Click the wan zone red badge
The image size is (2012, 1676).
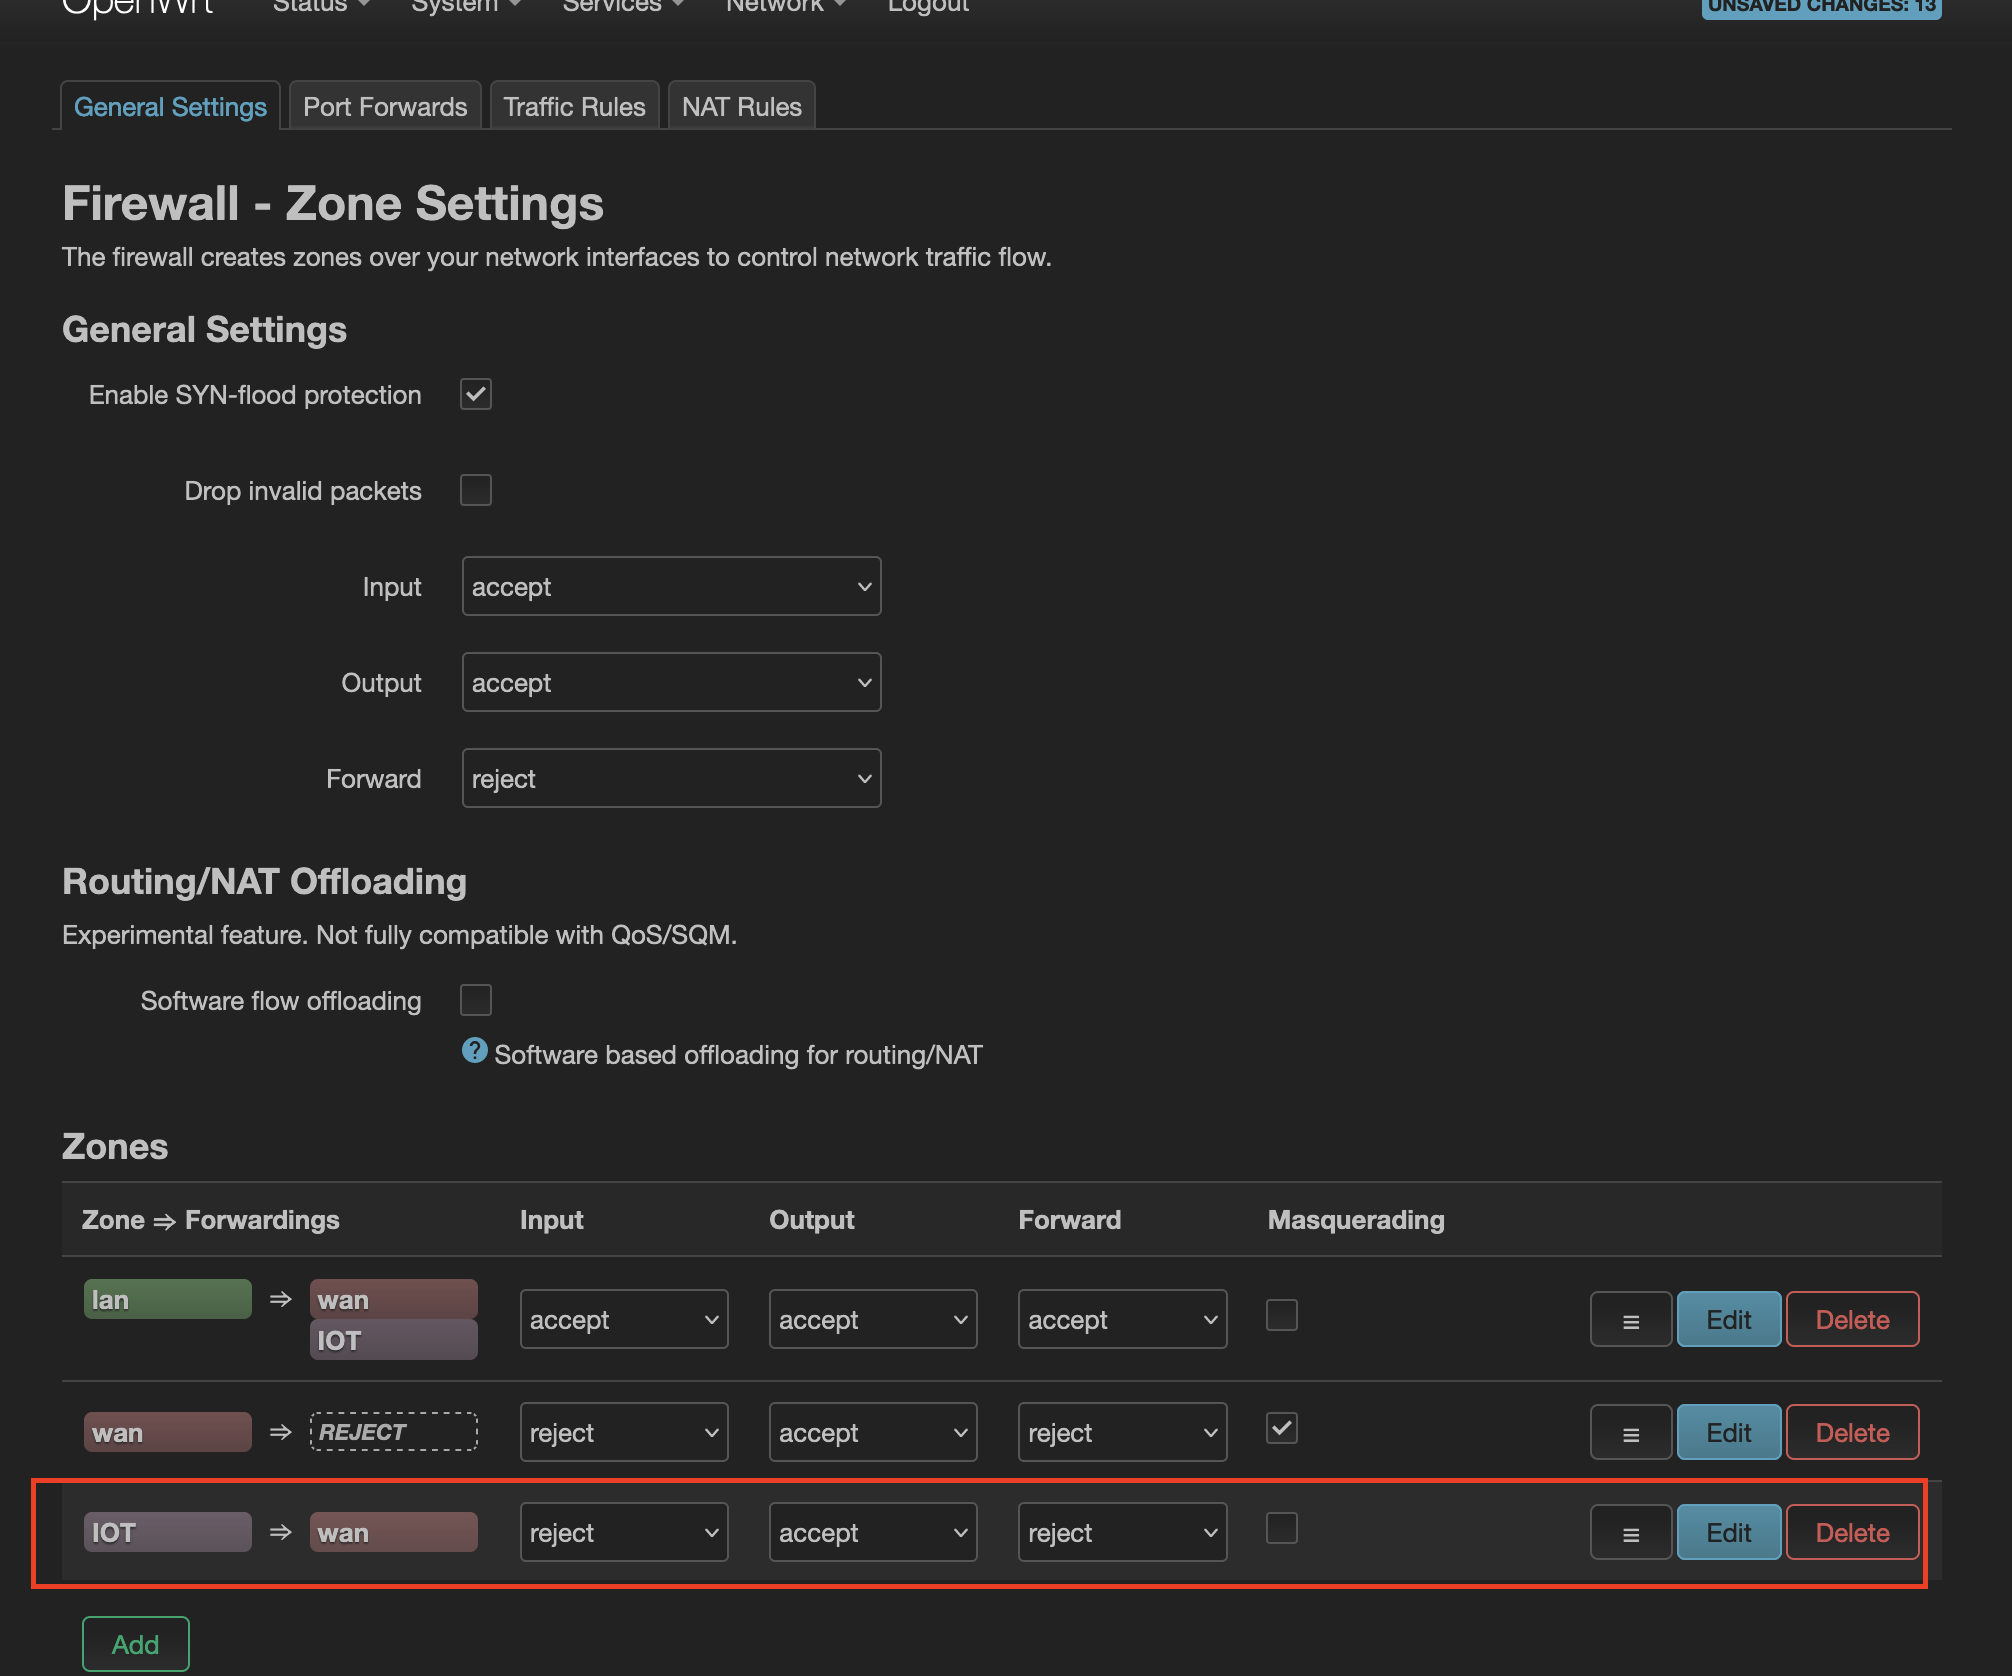pyautogui.click(x=167, y=1432)
